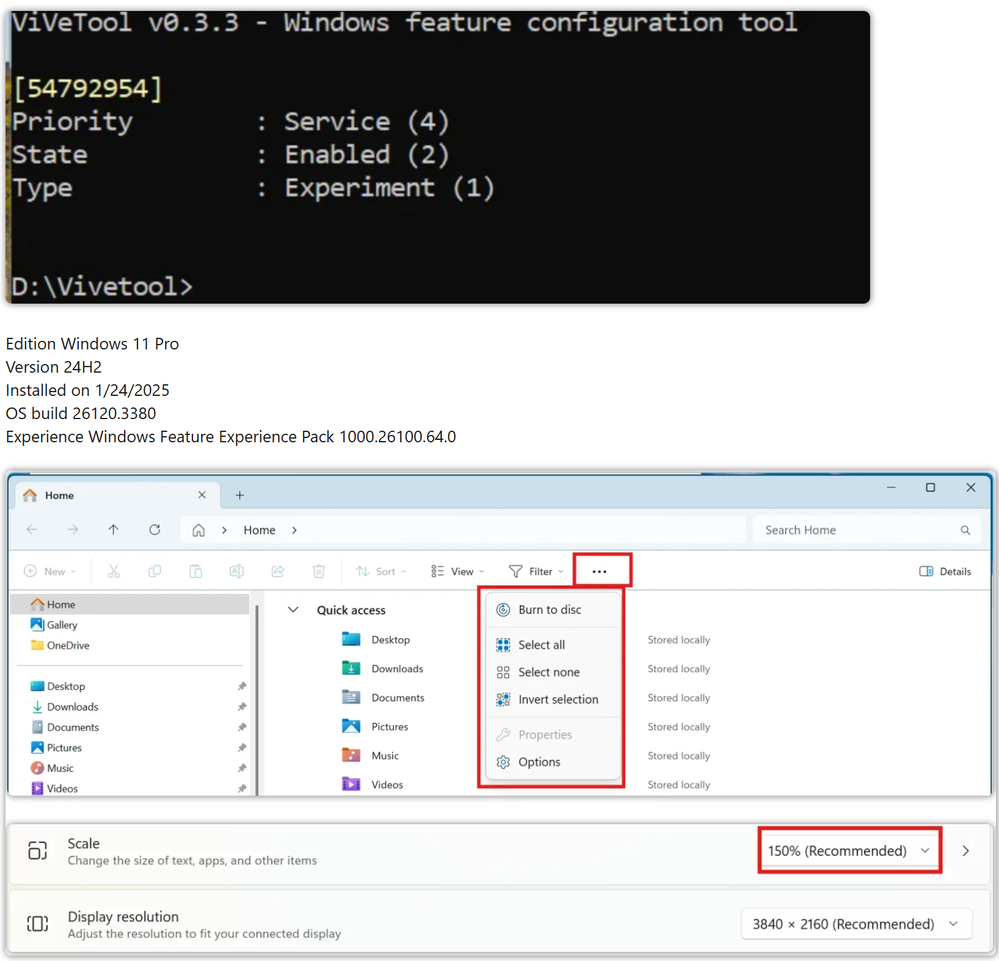999x961 pixels.
Task: Go back with the left arrow
Action: pyautogui.click(x=32, y=530)
